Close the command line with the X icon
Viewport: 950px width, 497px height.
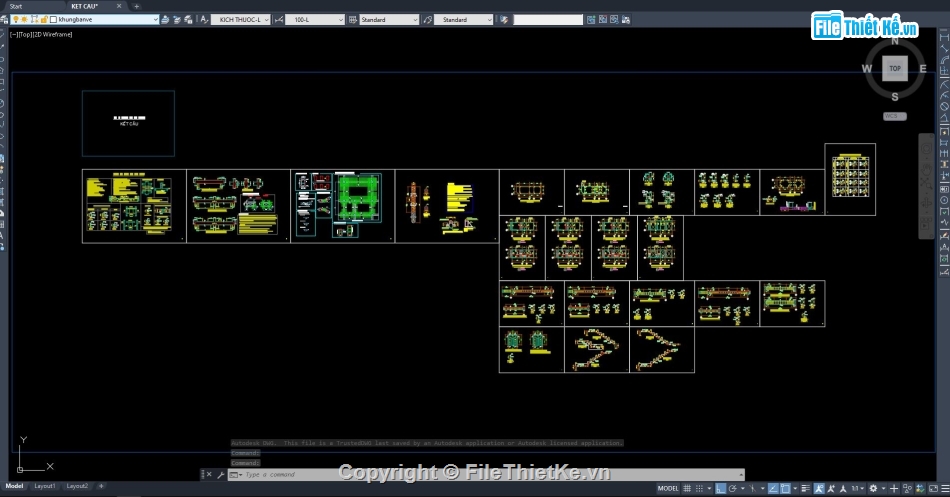(x=207, y=475)
